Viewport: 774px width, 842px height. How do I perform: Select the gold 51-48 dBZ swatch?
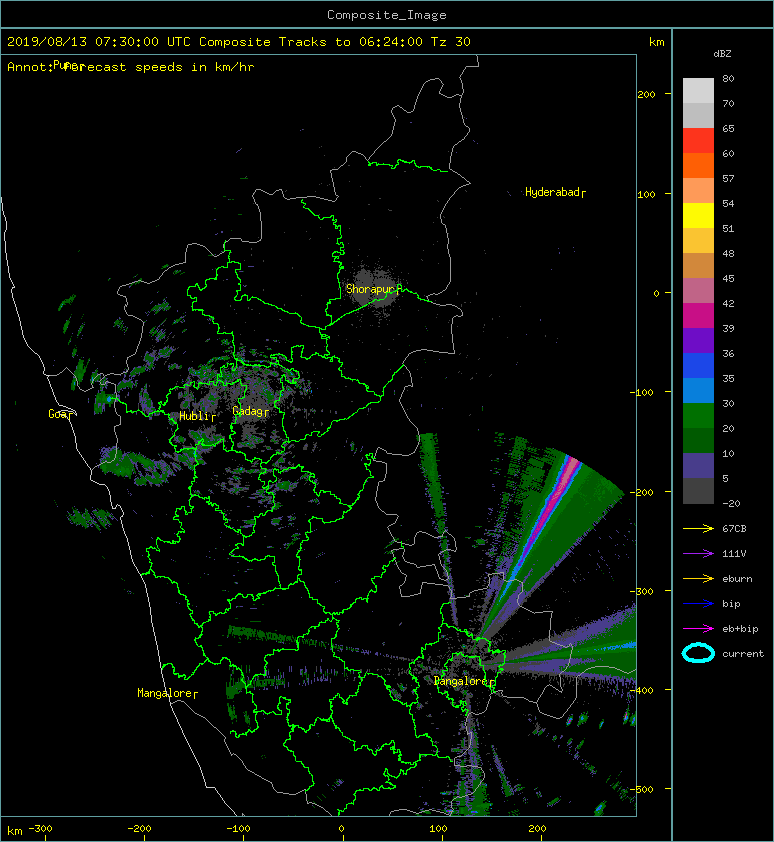(x=698, y=241)
